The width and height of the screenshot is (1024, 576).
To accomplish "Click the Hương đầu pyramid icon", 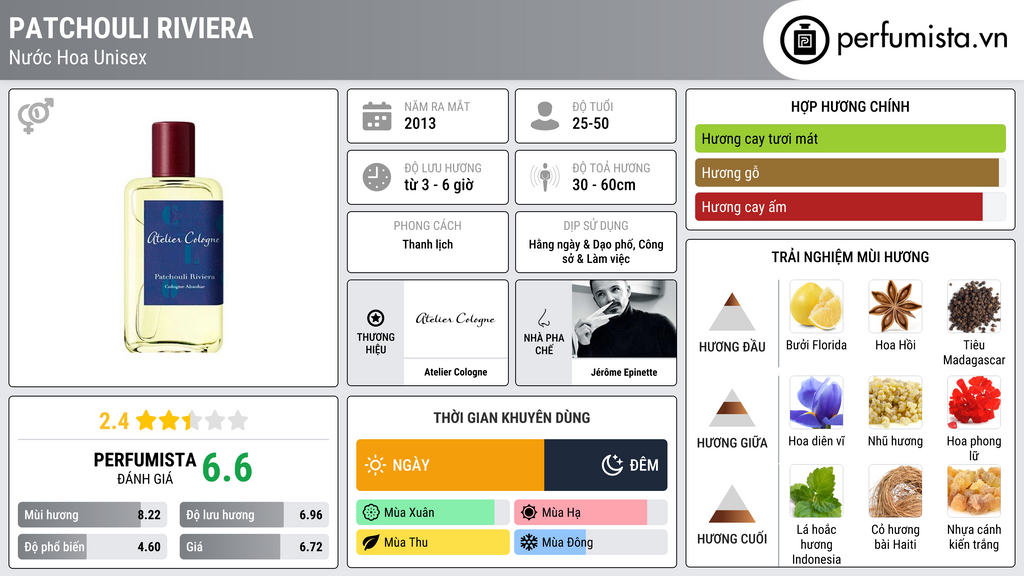I will tap(732, 312).
